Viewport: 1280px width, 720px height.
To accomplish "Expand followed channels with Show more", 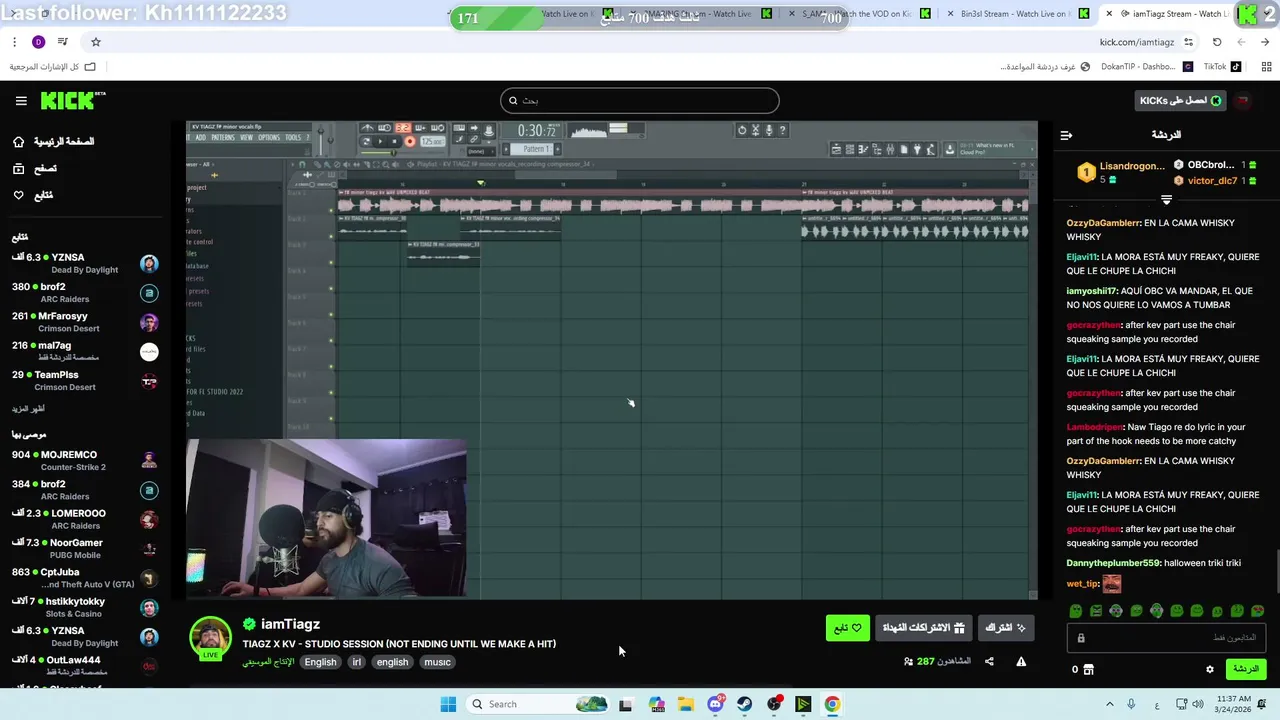I will coord(28,409).
